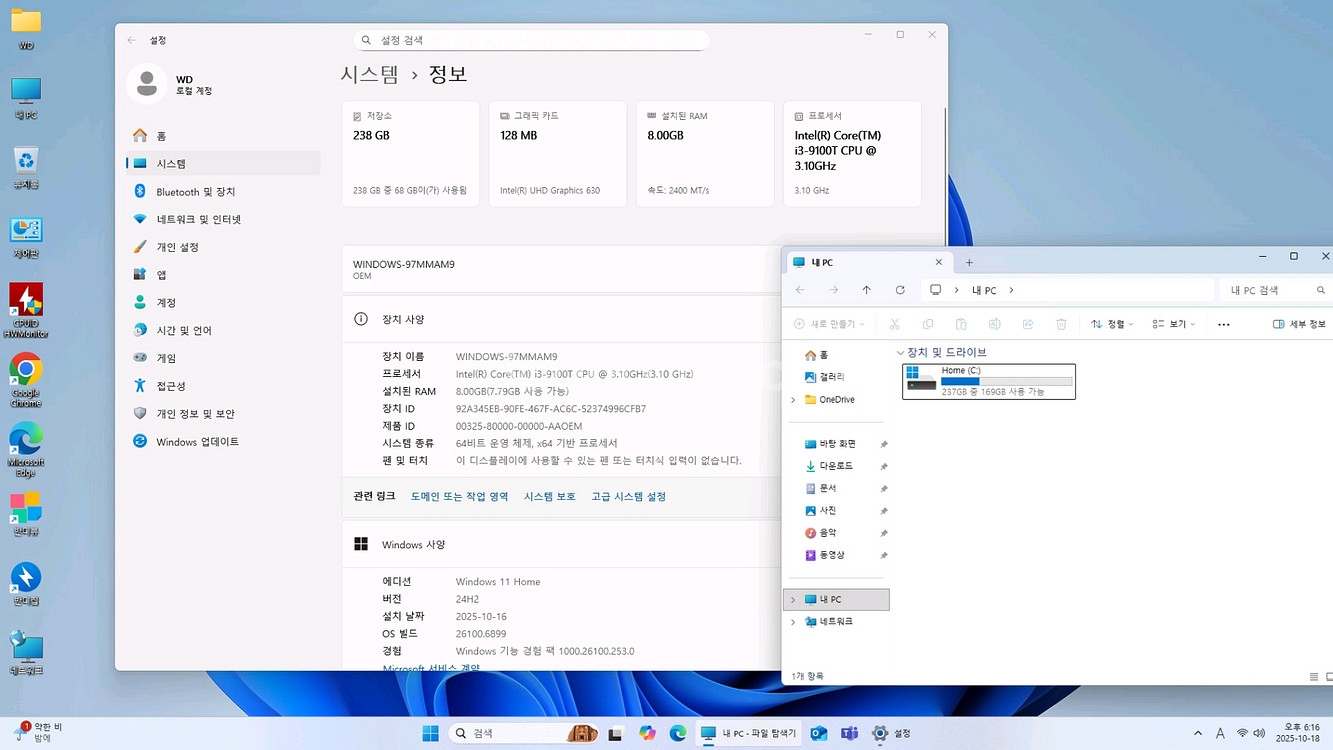The width and height of the screenshot is (1333, 750).
Task: Open the 보기 view dropdown
Action: 1173,324
